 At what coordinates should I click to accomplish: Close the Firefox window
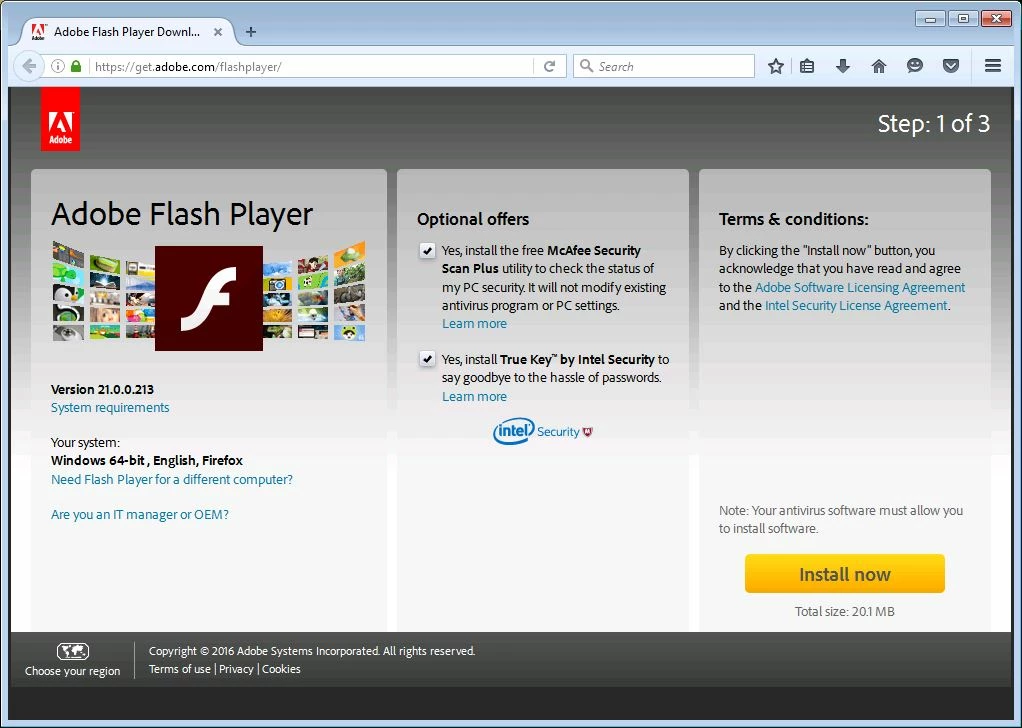pyautogui.click(x=996, y=18)
